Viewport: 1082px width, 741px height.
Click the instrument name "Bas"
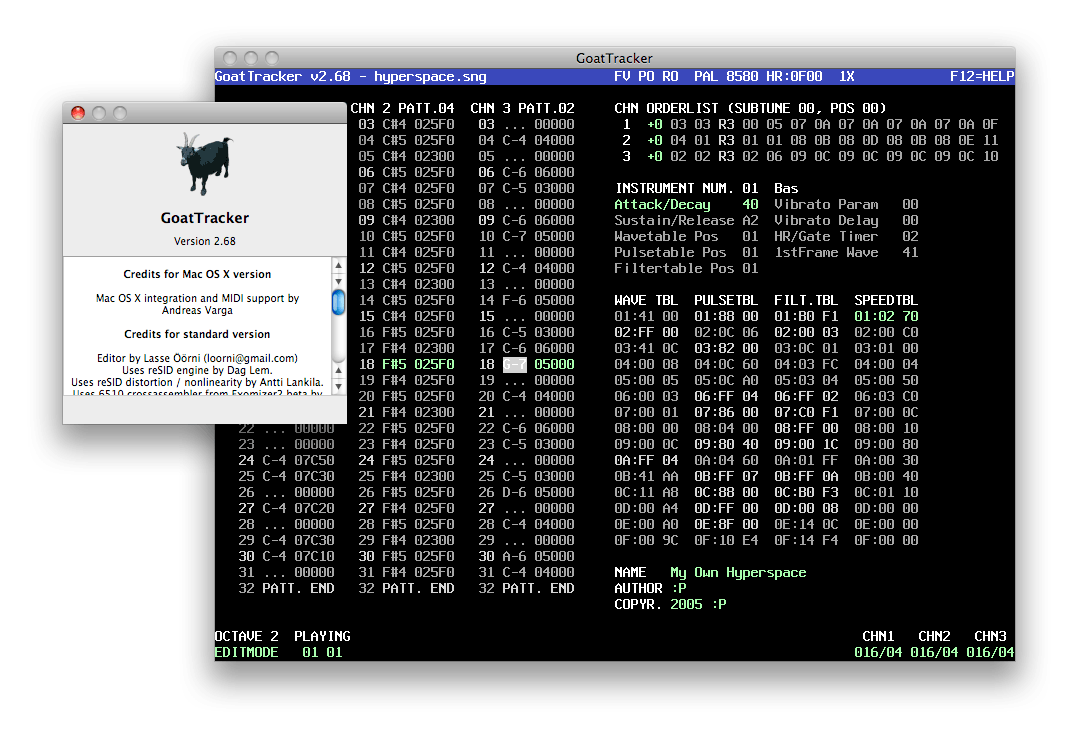coord(786,188)
